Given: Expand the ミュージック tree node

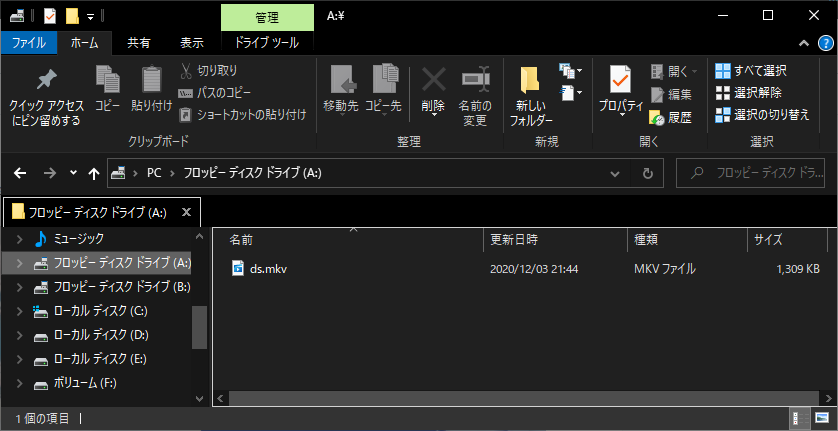Looking at the screenshot, I should coord(19,239).
